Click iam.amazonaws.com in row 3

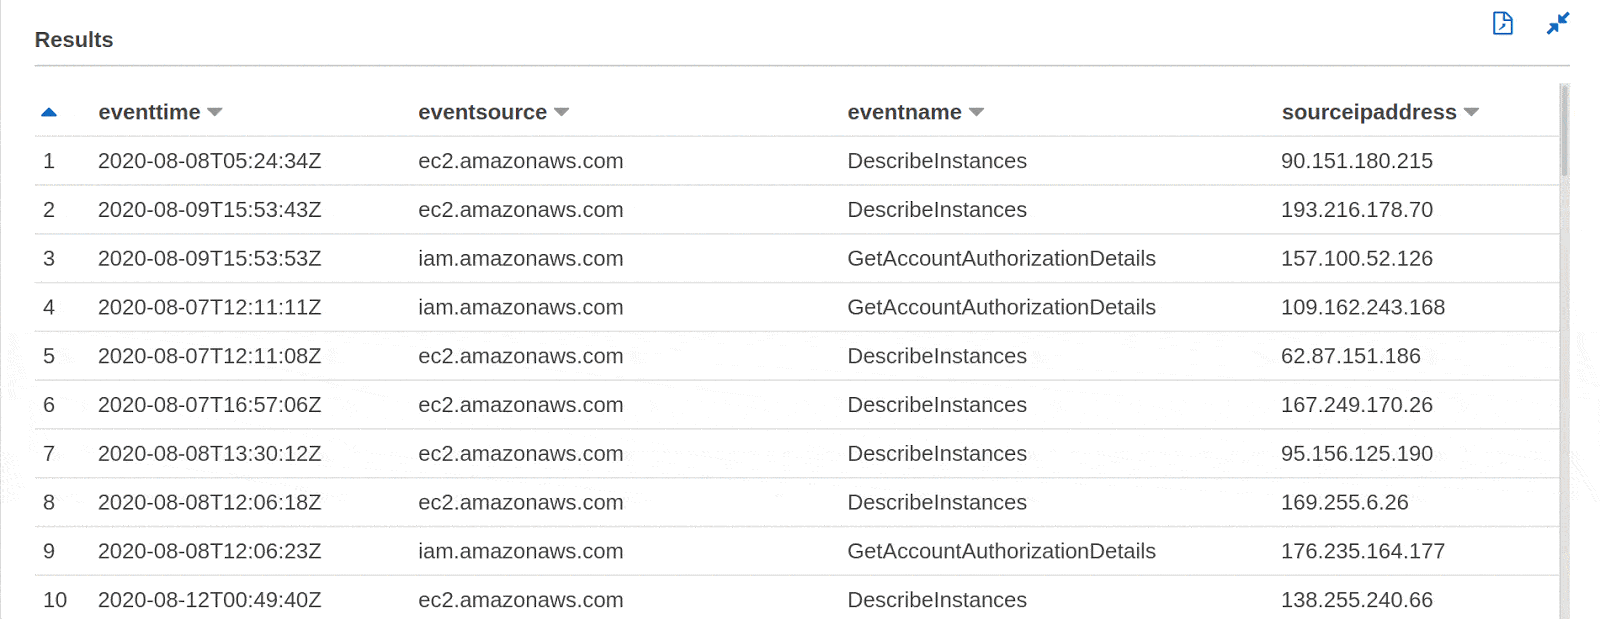[x=521, y=259]
